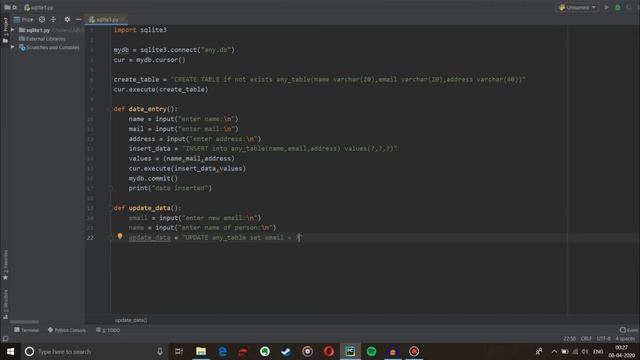Click the microphone icon in search box
Image resolution: width=640 pixels, height=360 pixels.
pyautogui.click(x=160, y=351)
